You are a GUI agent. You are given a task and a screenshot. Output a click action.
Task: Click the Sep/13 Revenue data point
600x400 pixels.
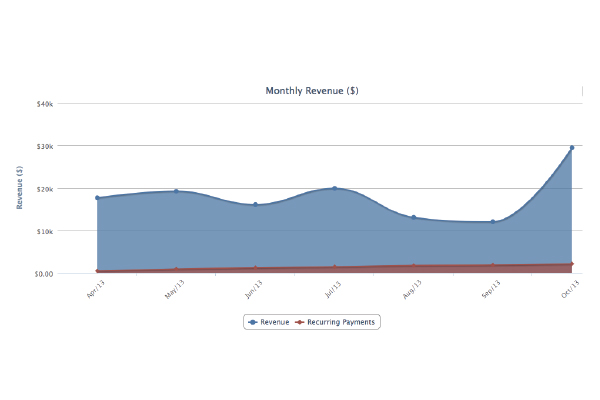492,221
